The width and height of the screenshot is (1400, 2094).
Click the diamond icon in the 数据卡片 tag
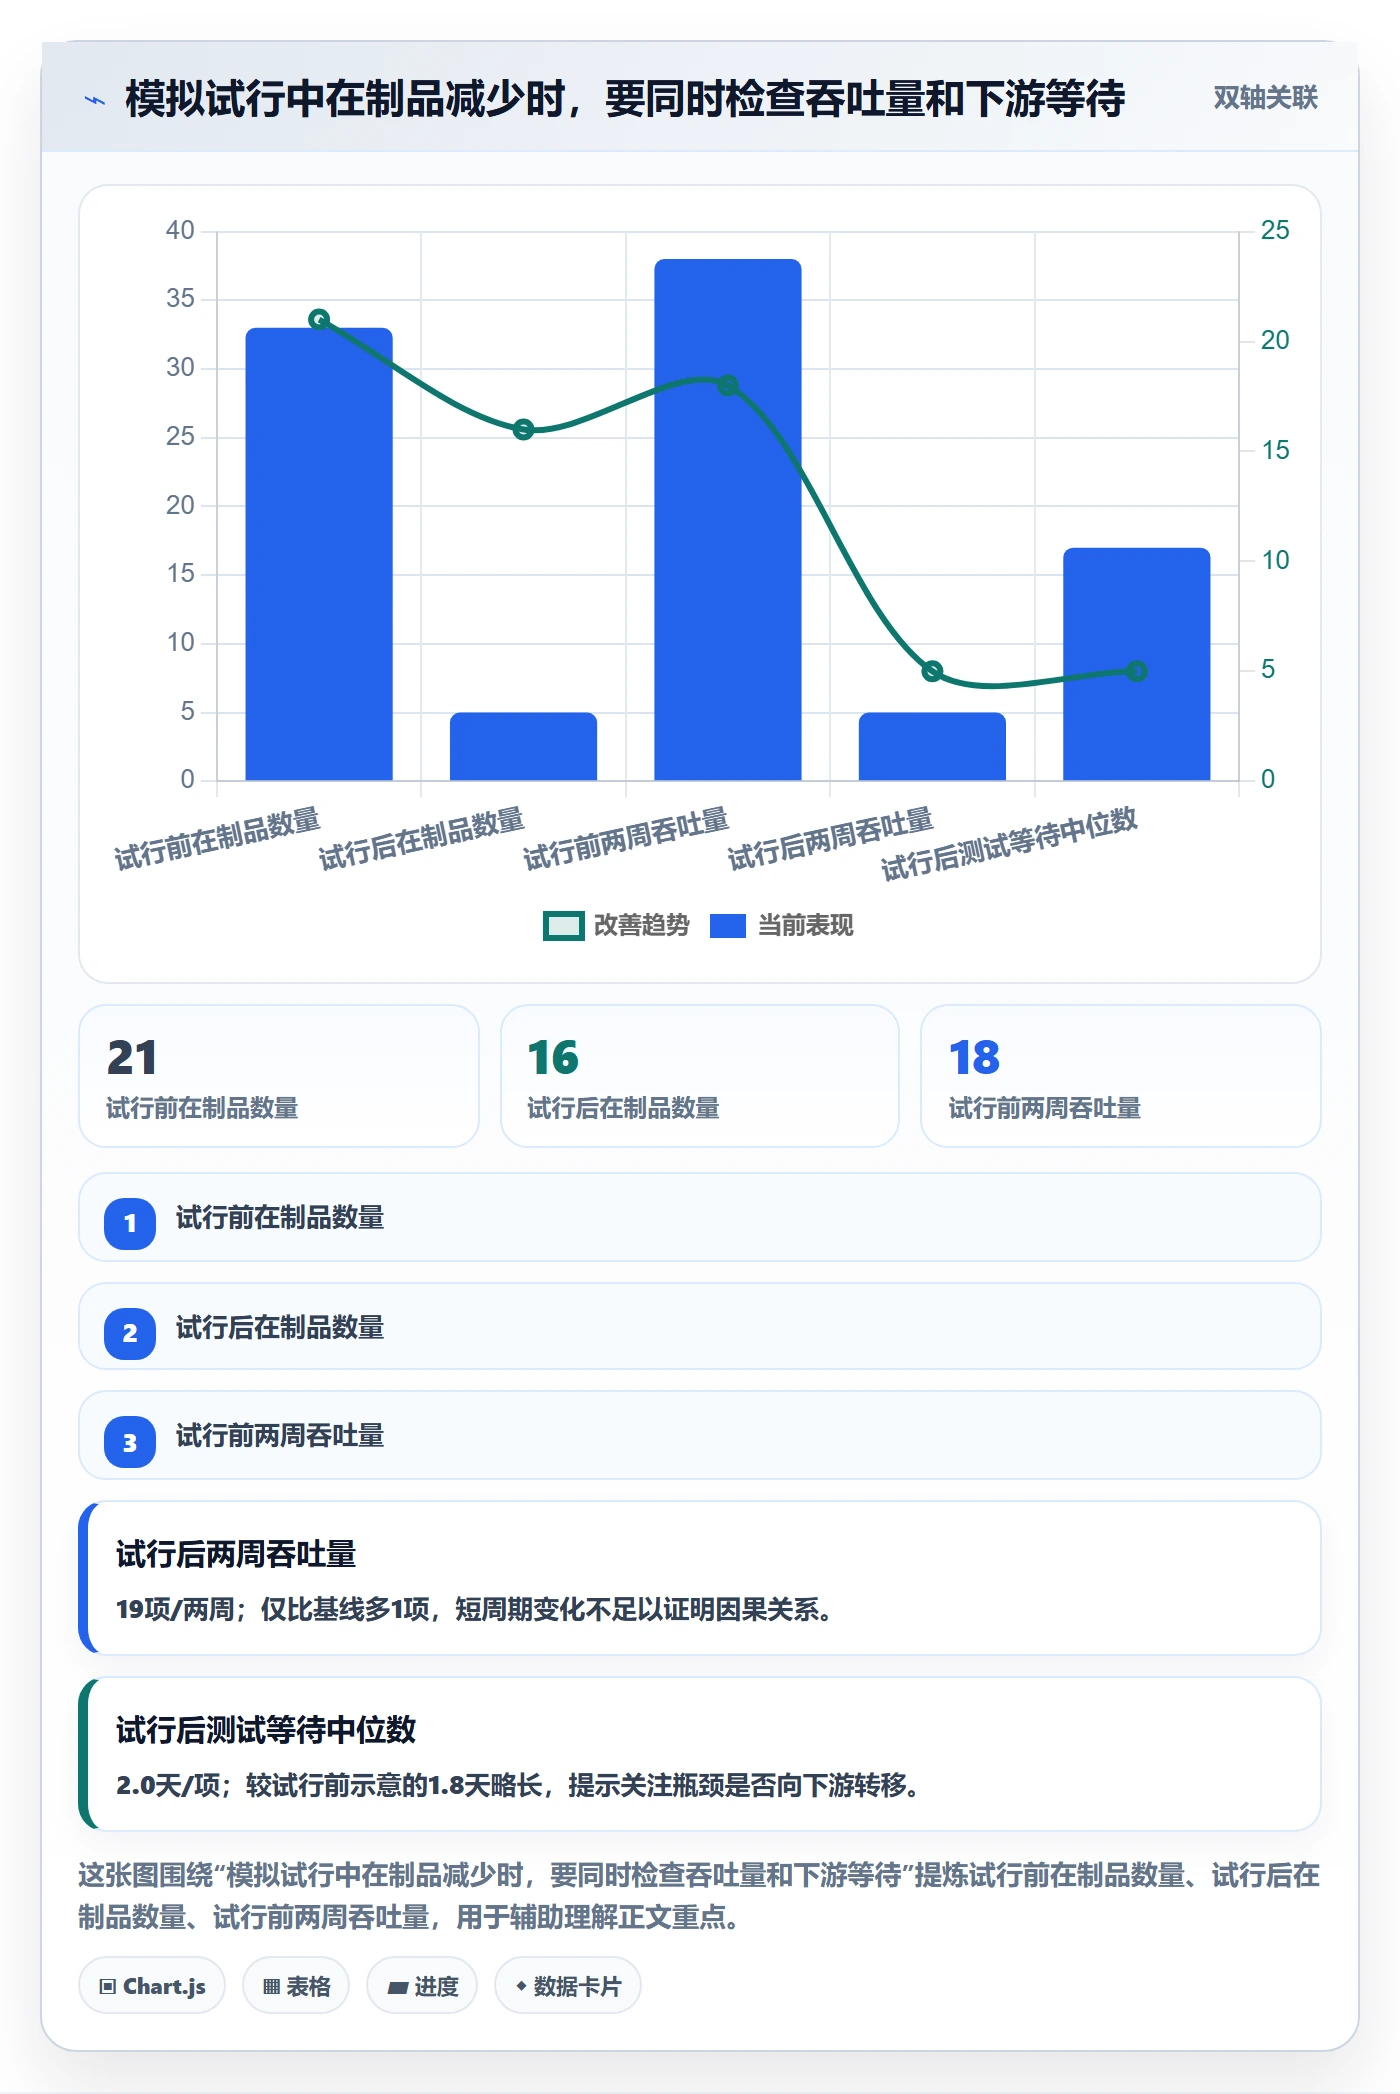coord(521,1986)
